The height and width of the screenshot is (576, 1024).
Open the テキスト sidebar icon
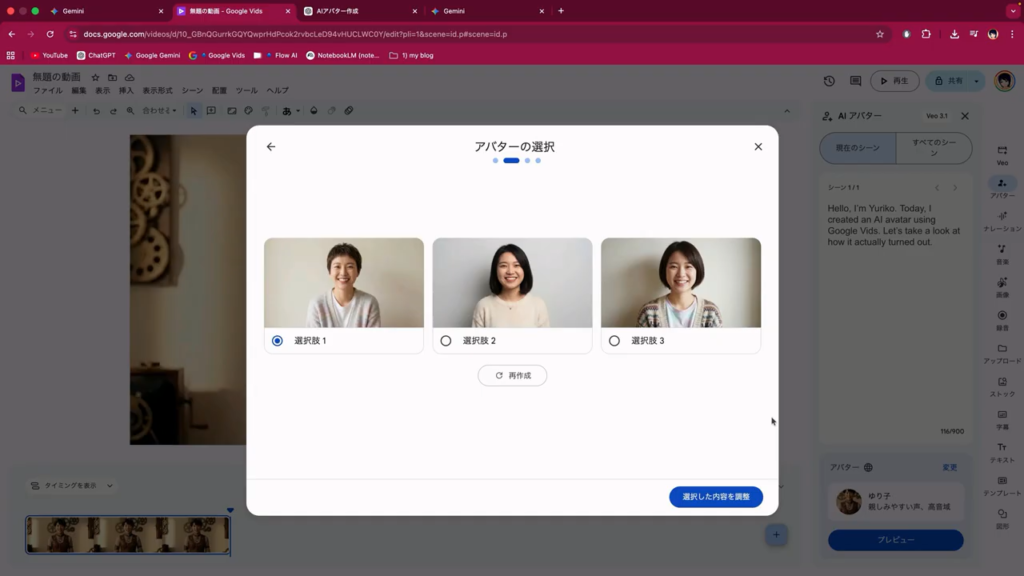1002,450
